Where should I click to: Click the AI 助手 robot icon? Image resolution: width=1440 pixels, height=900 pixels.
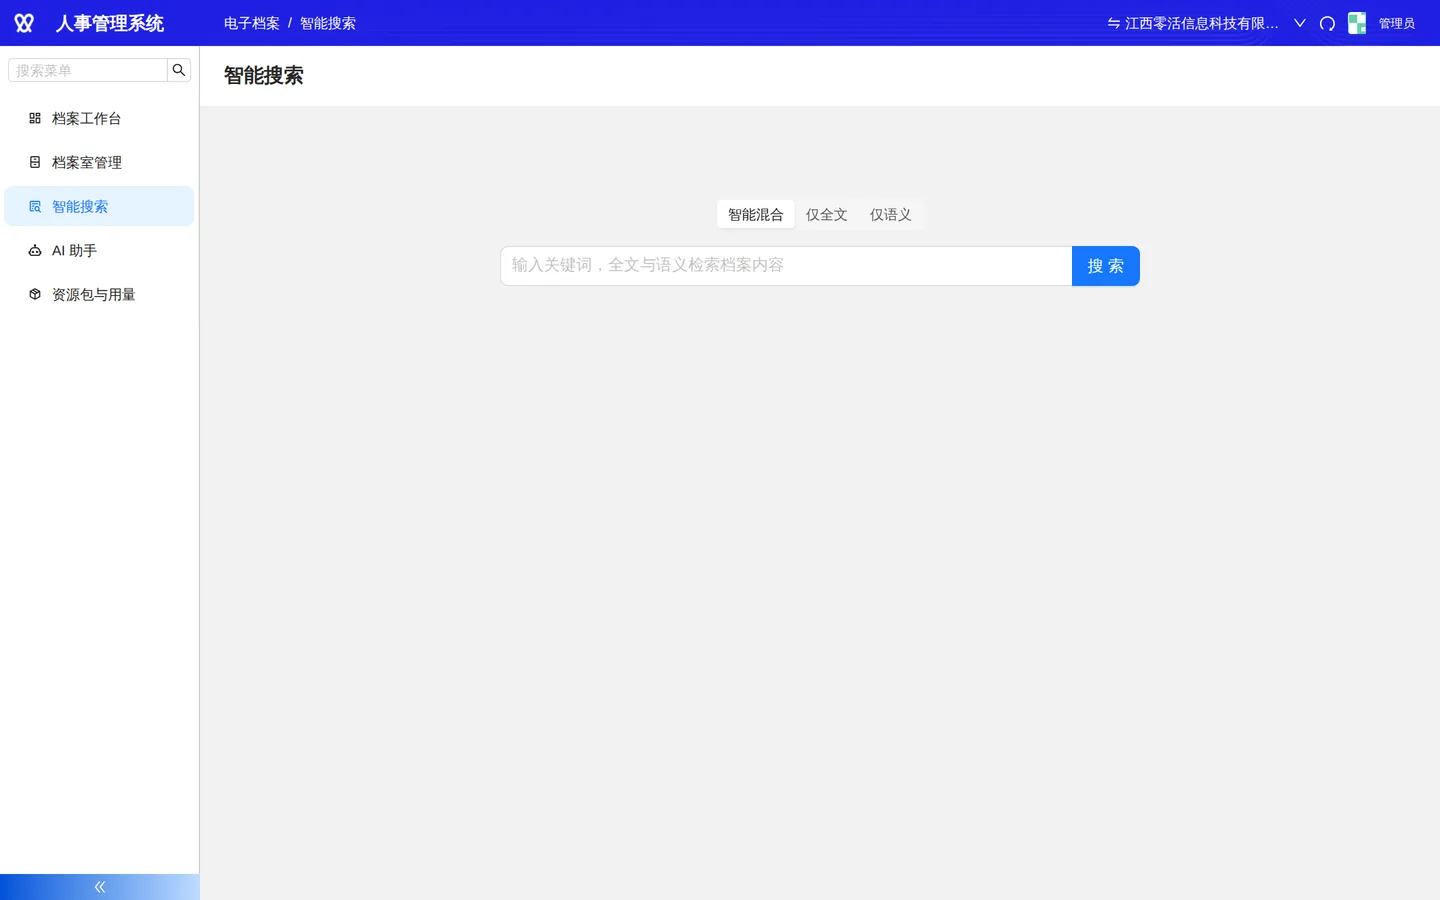[x=35, y=250]
